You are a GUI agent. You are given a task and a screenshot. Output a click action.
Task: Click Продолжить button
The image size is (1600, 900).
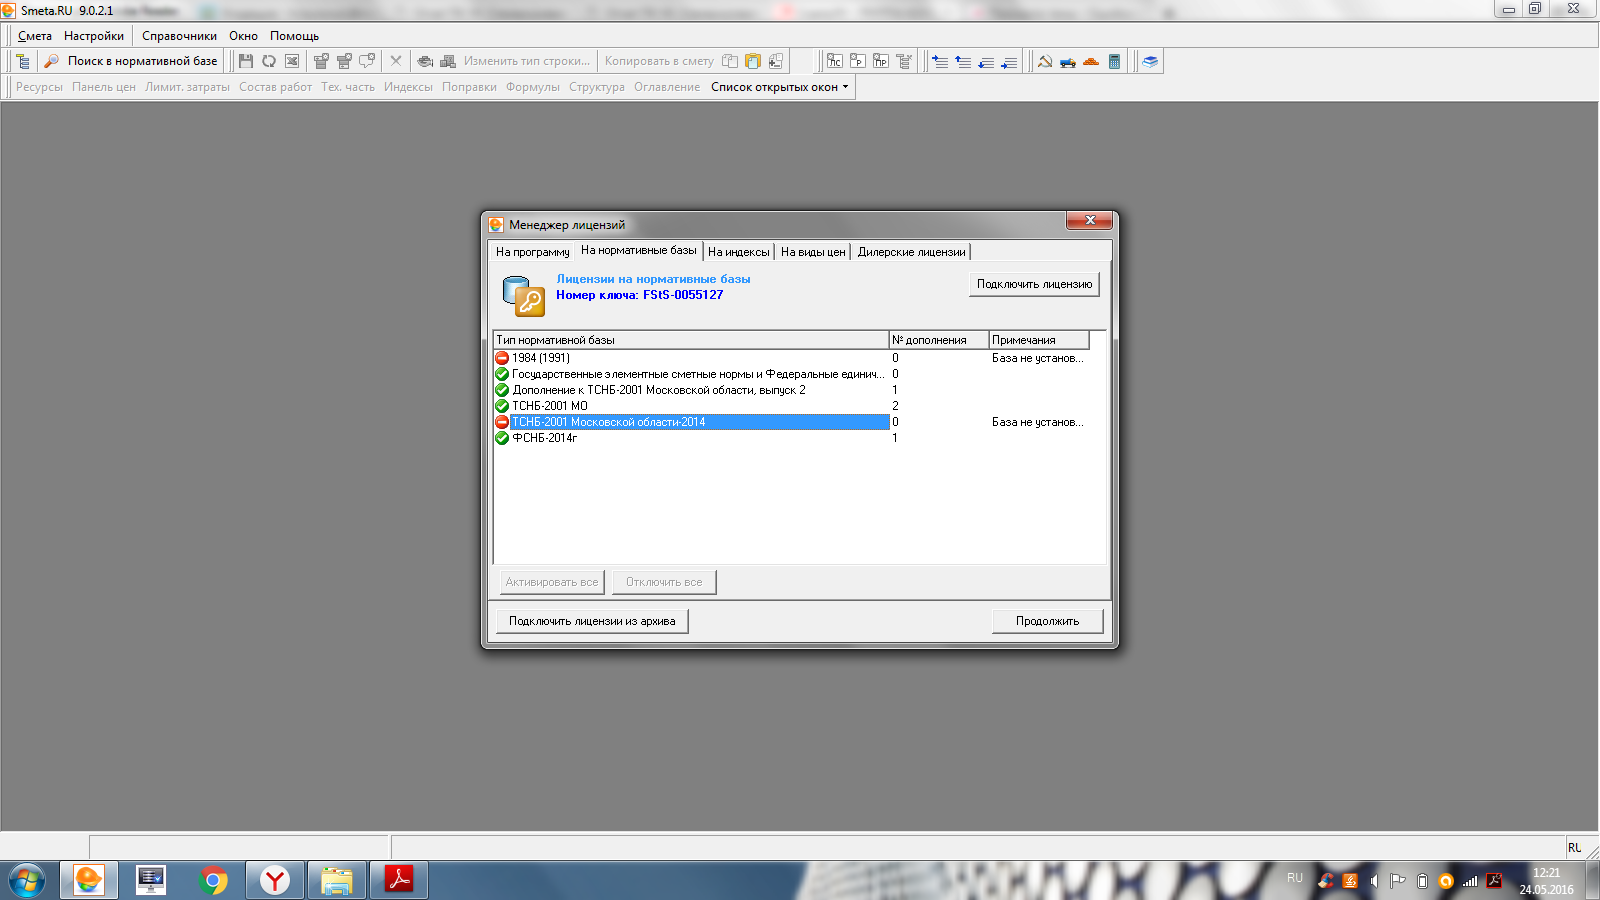click(x=1048, y=621)
